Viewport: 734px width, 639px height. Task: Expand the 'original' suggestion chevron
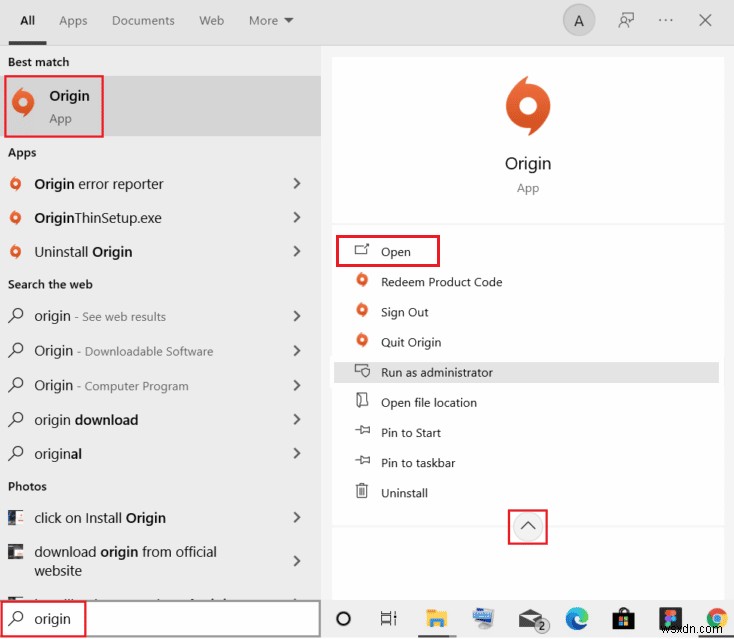pos(297,453)
